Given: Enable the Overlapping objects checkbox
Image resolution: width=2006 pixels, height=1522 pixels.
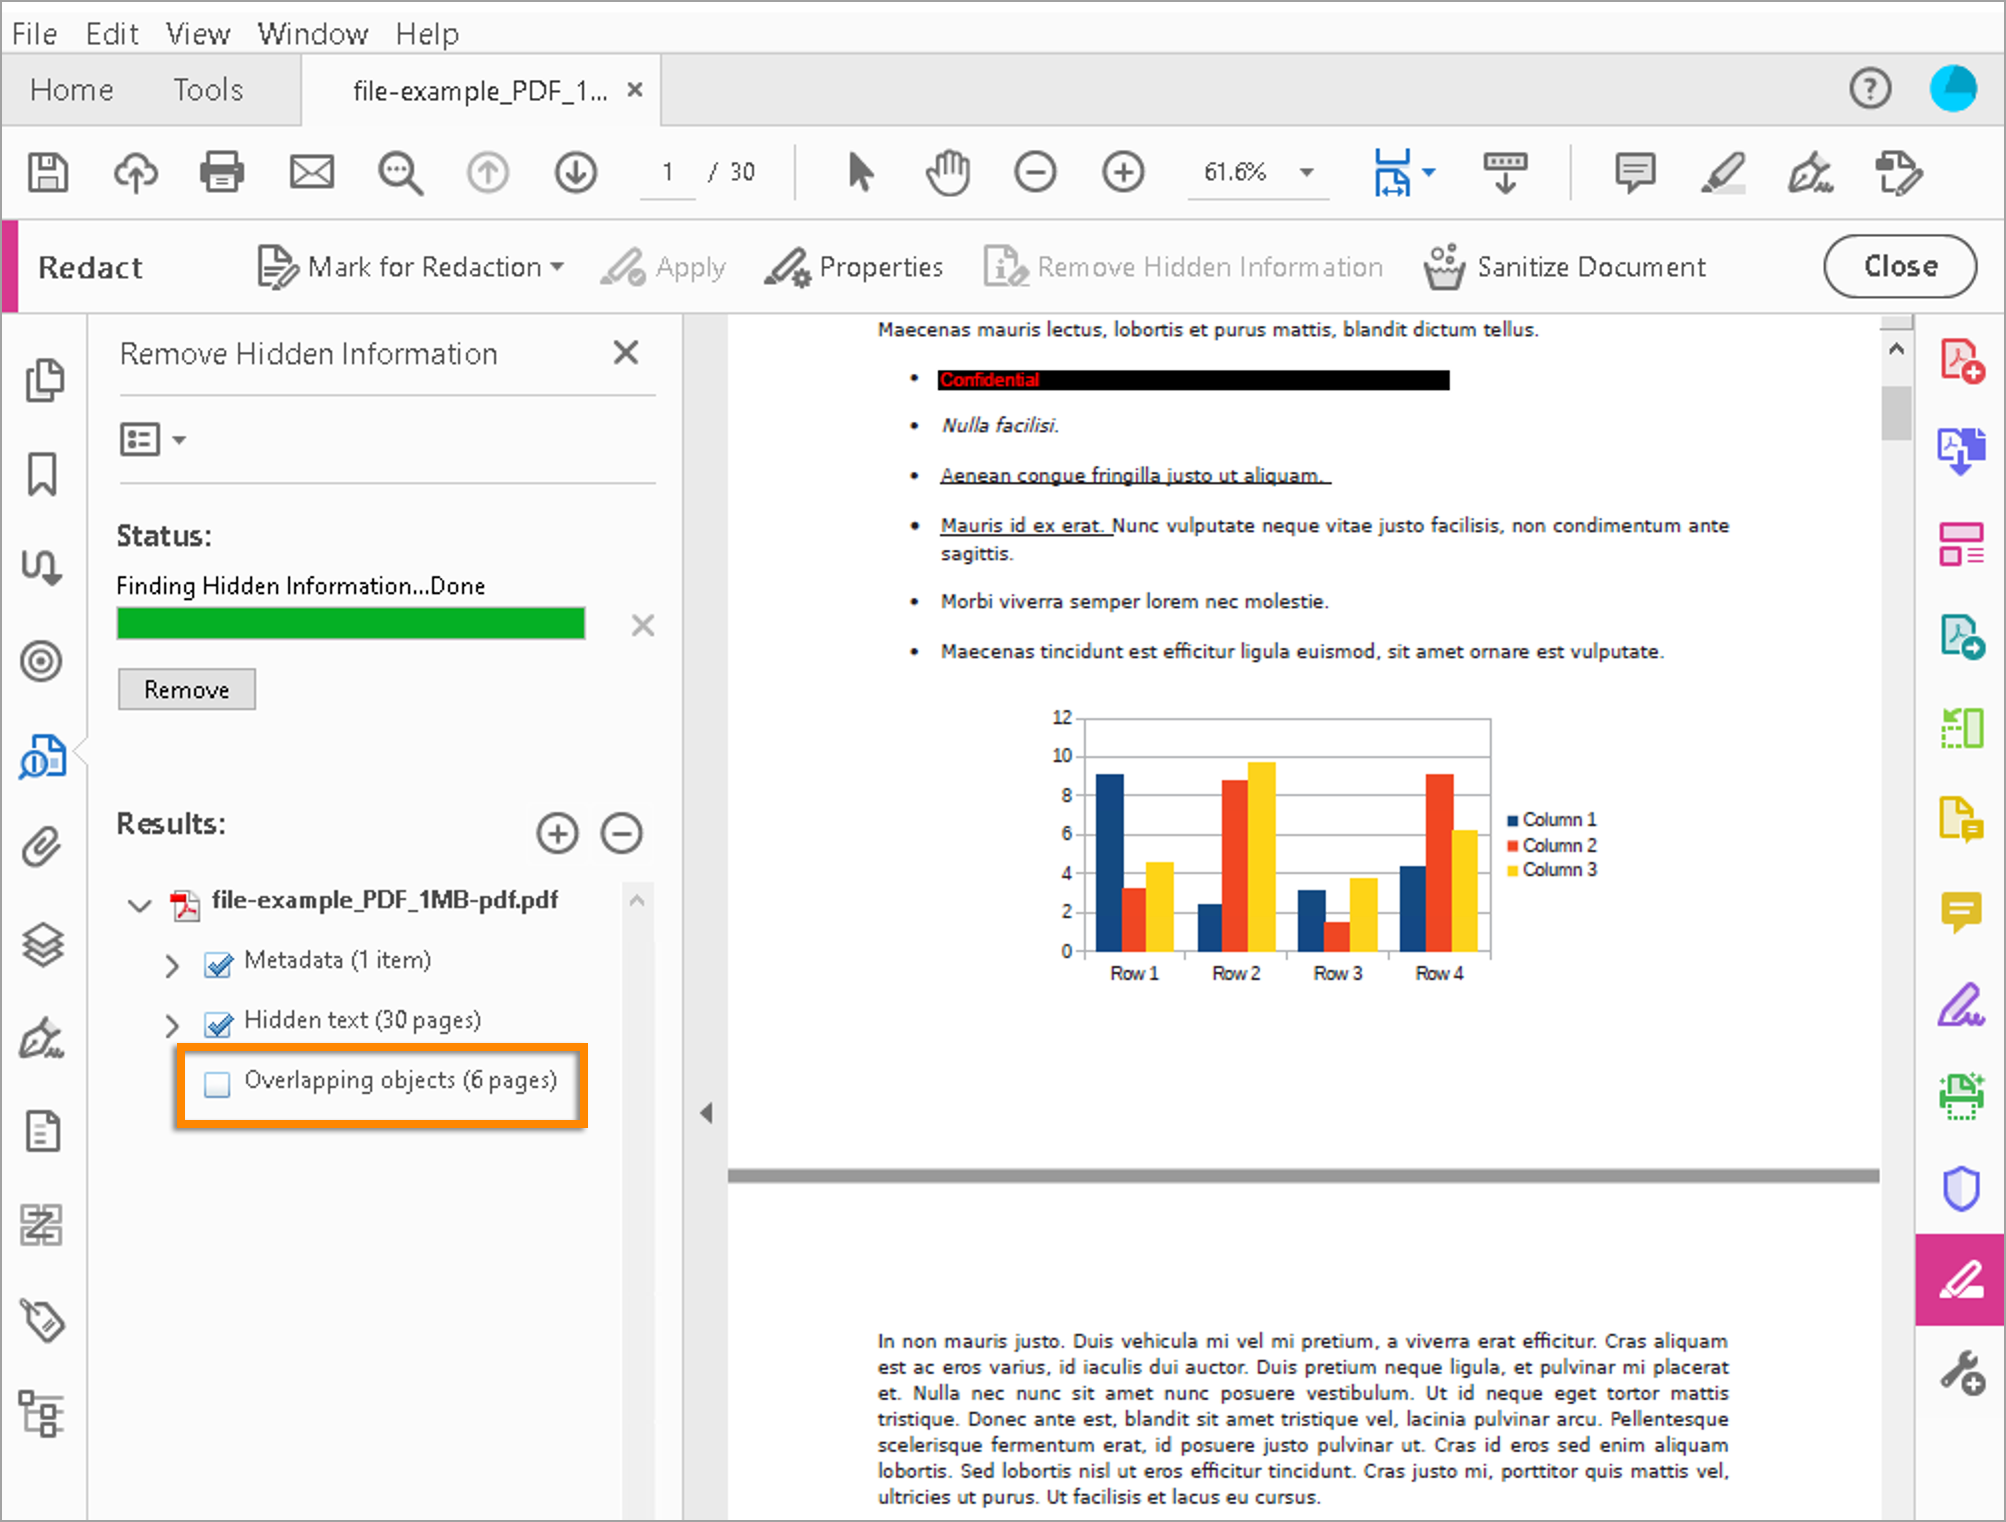Looking at the screenshot, I should point(216,1083).
